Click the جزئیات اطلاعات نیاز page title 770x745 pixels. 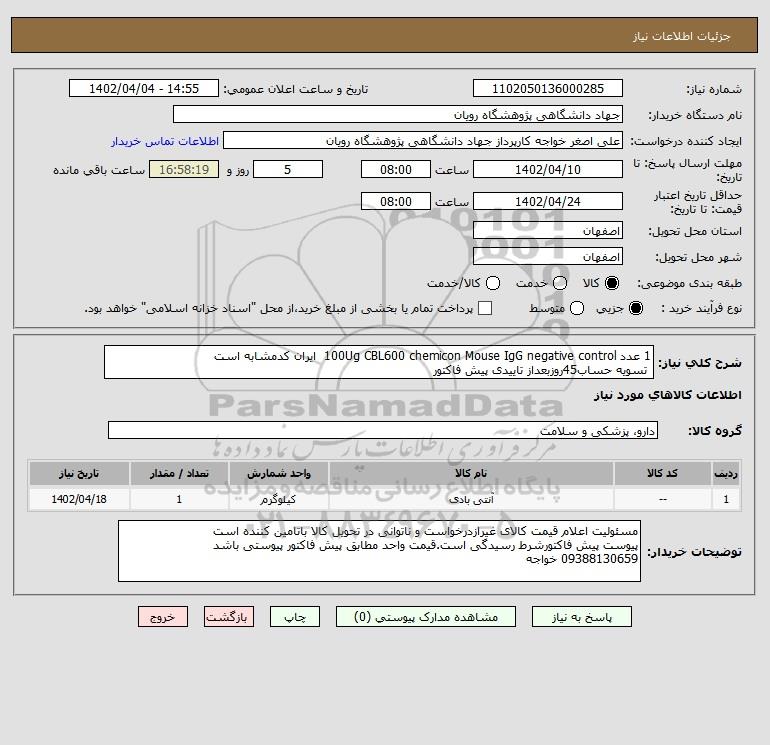(x=681, y=36)
